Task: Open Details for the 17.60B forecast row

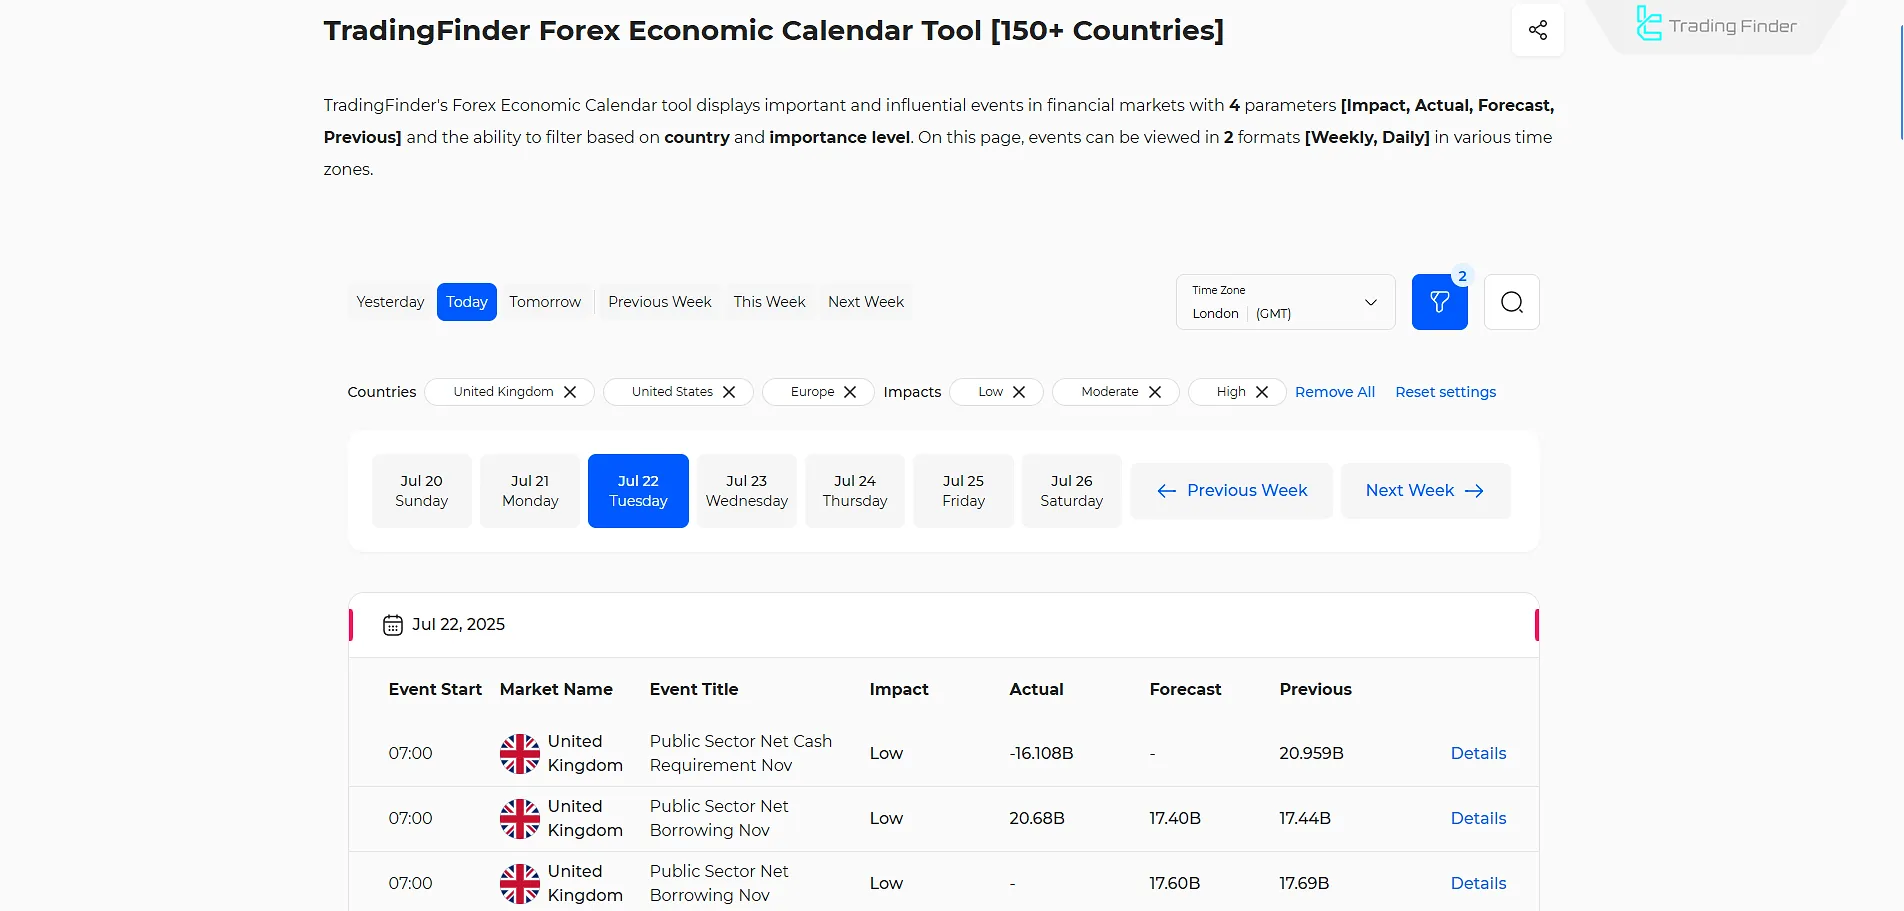Action: 1478,884
